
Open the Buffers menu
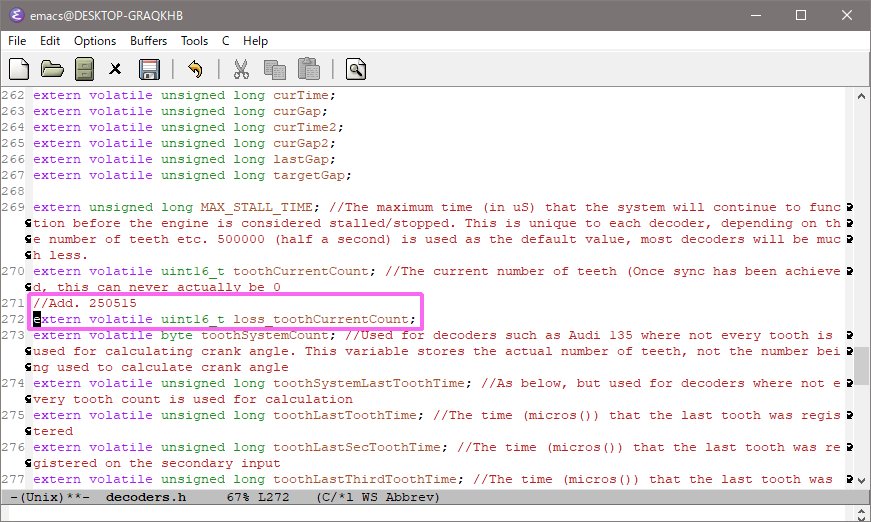coord(148,41)
